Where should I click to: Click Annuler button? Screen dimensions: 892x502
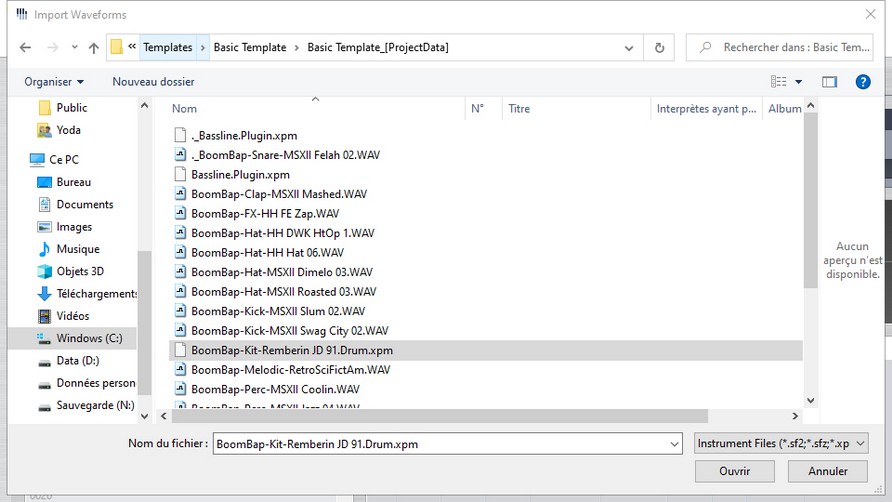[x=828, y=471]
